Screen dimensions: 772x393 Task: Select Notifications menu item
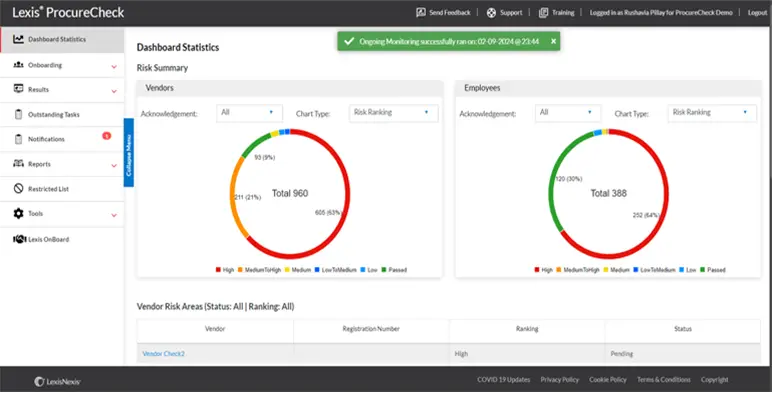click(62, 139)
